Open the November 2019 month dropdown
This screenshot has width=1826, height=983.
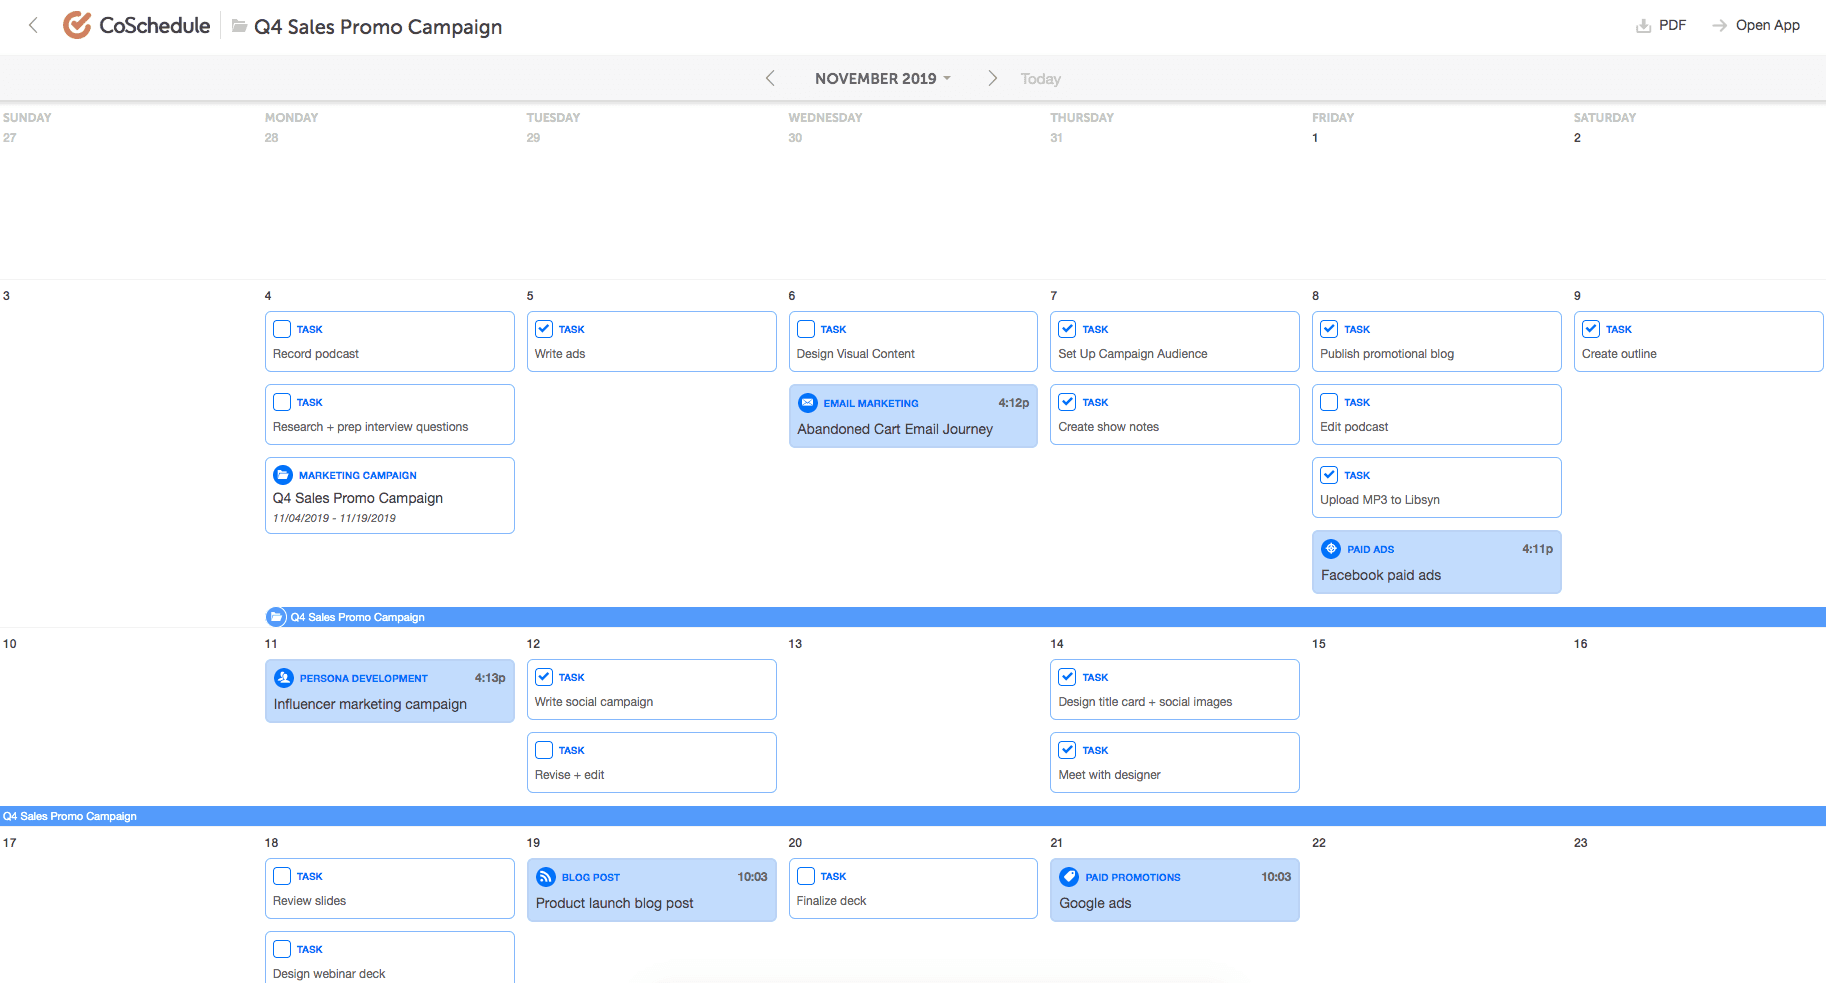click(x=883, y=78)
